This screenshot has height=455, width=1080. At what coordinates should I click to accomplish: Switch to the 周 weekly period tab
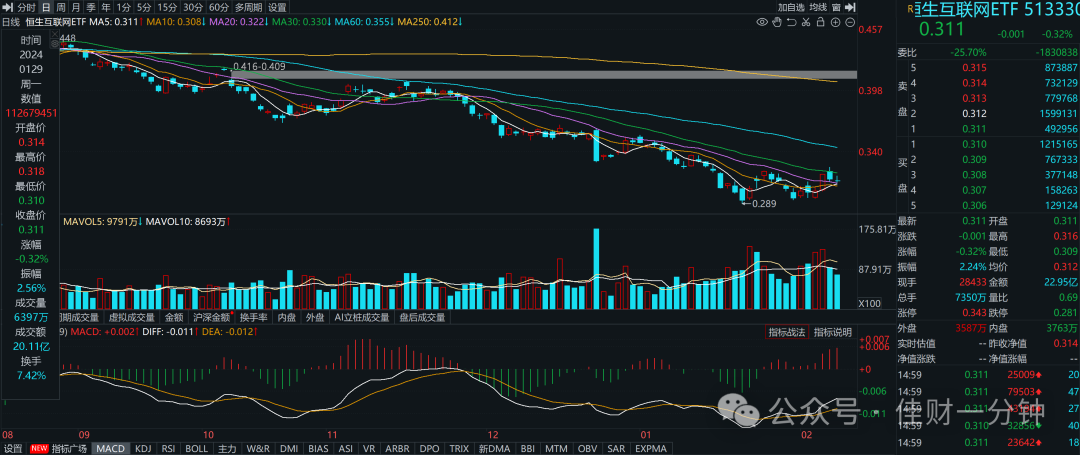[x=61, y=8]
